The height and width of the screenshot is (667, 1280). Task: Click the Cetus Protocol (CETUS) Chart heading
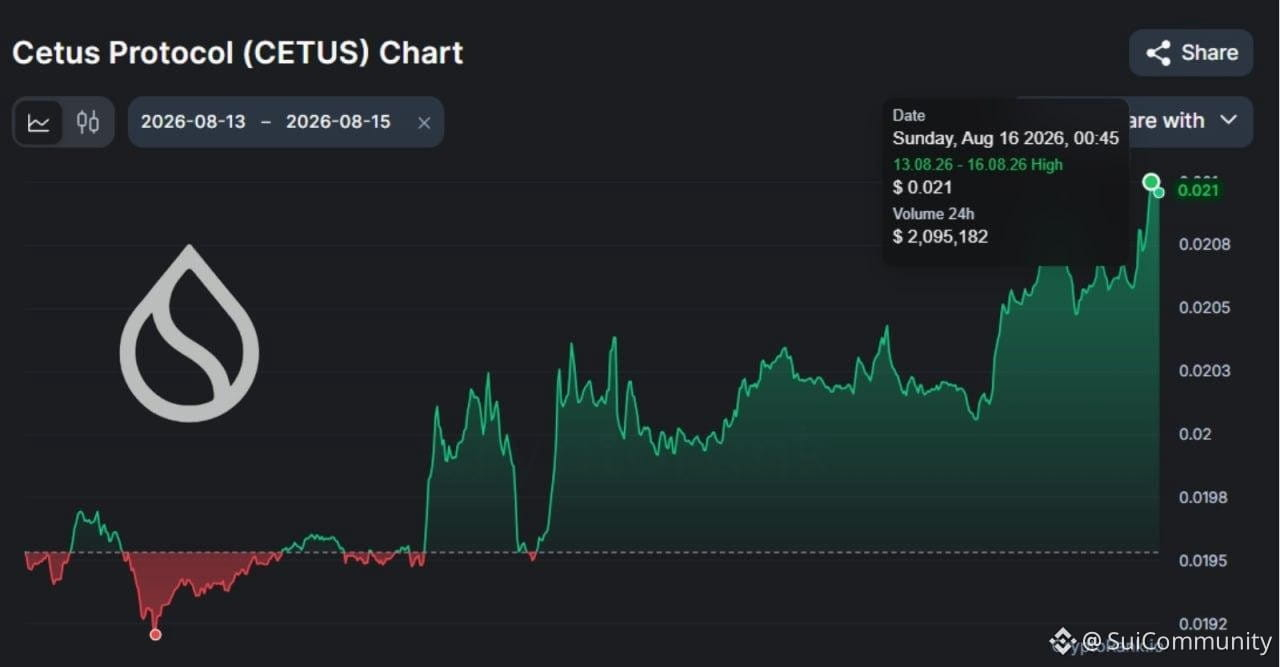click(238, 53)
